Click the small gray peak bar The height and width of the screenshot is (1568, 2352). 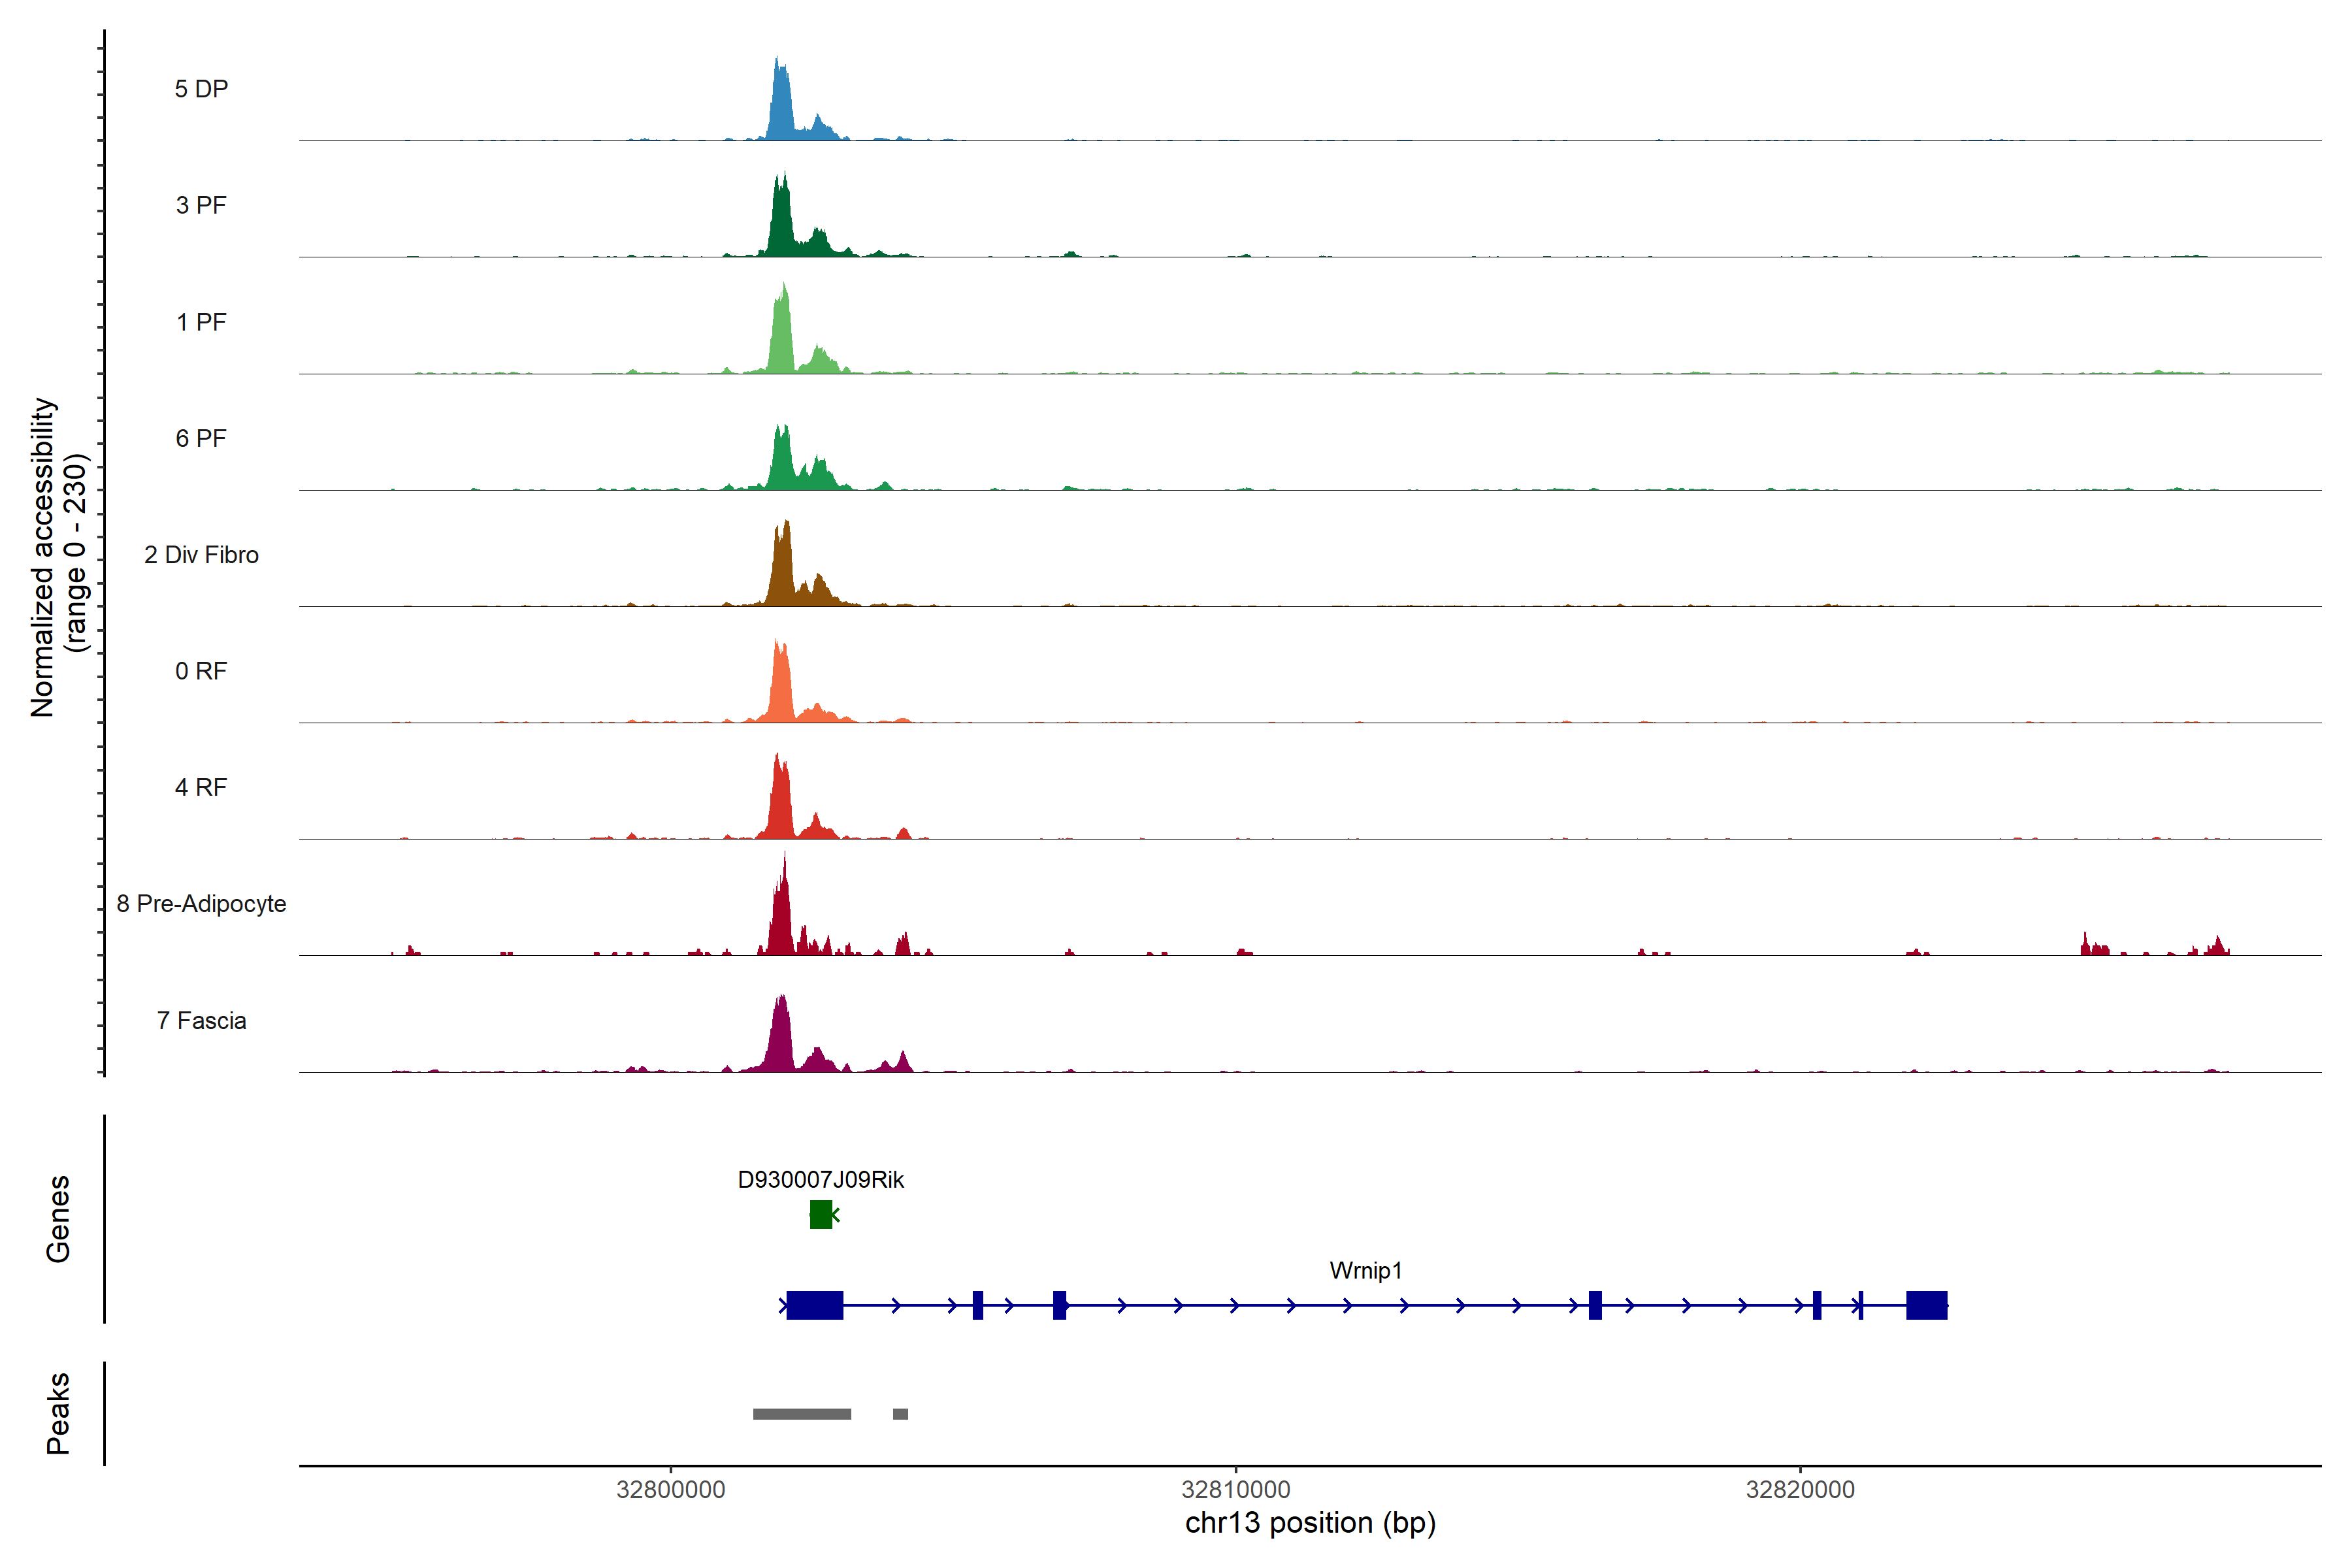900,1414
